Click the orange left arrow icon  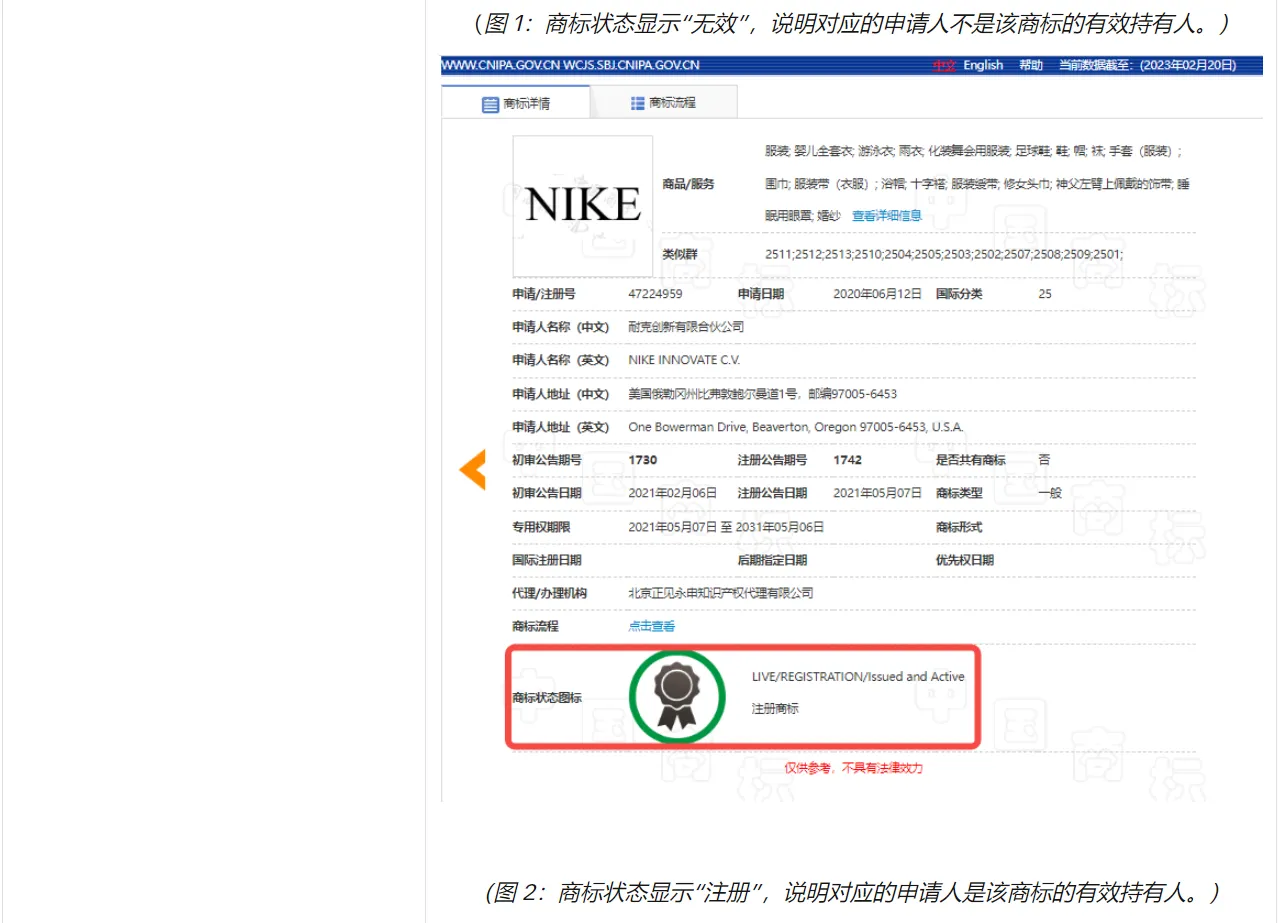[x=473, y=469]
